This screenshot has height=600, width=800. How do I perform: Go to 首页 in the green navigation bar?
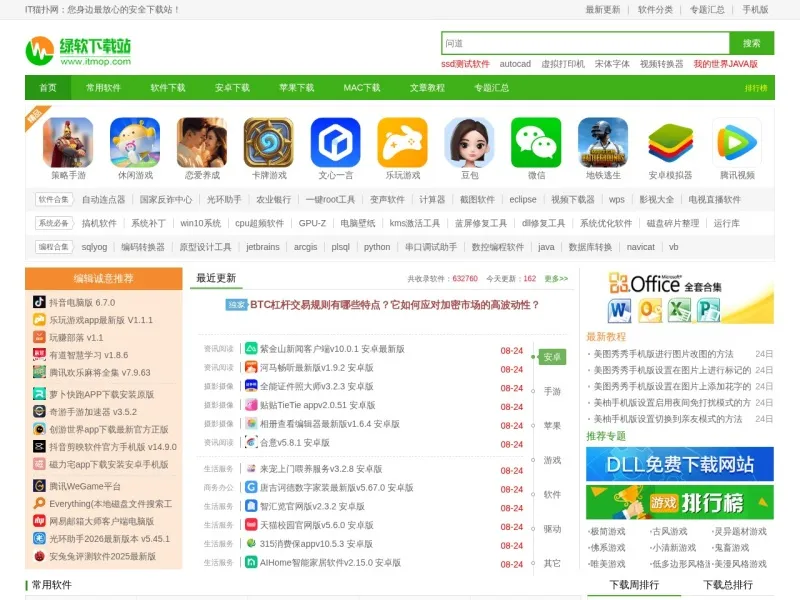pyautogui.click(x=48, y=88)
